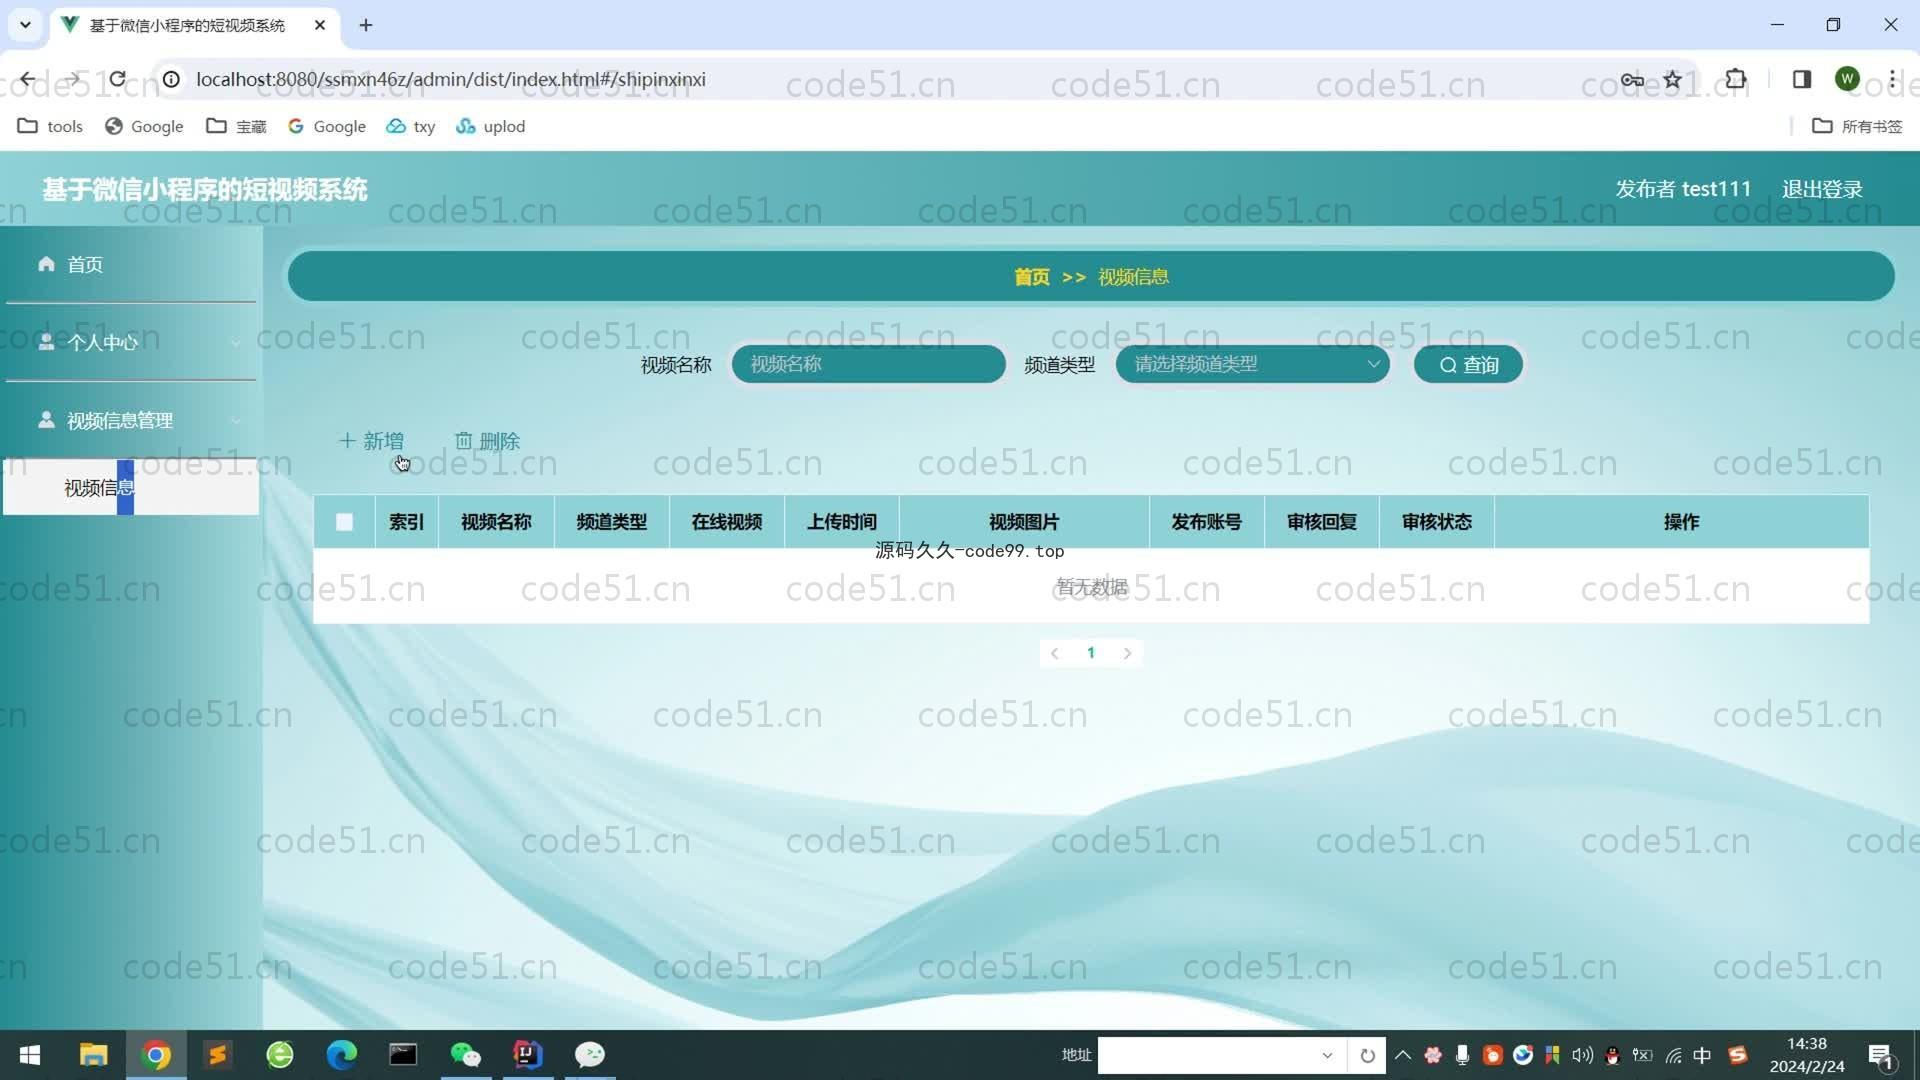Open the 首页 breadcrumb link
1920x1080 pixels.
[1032, 277]
